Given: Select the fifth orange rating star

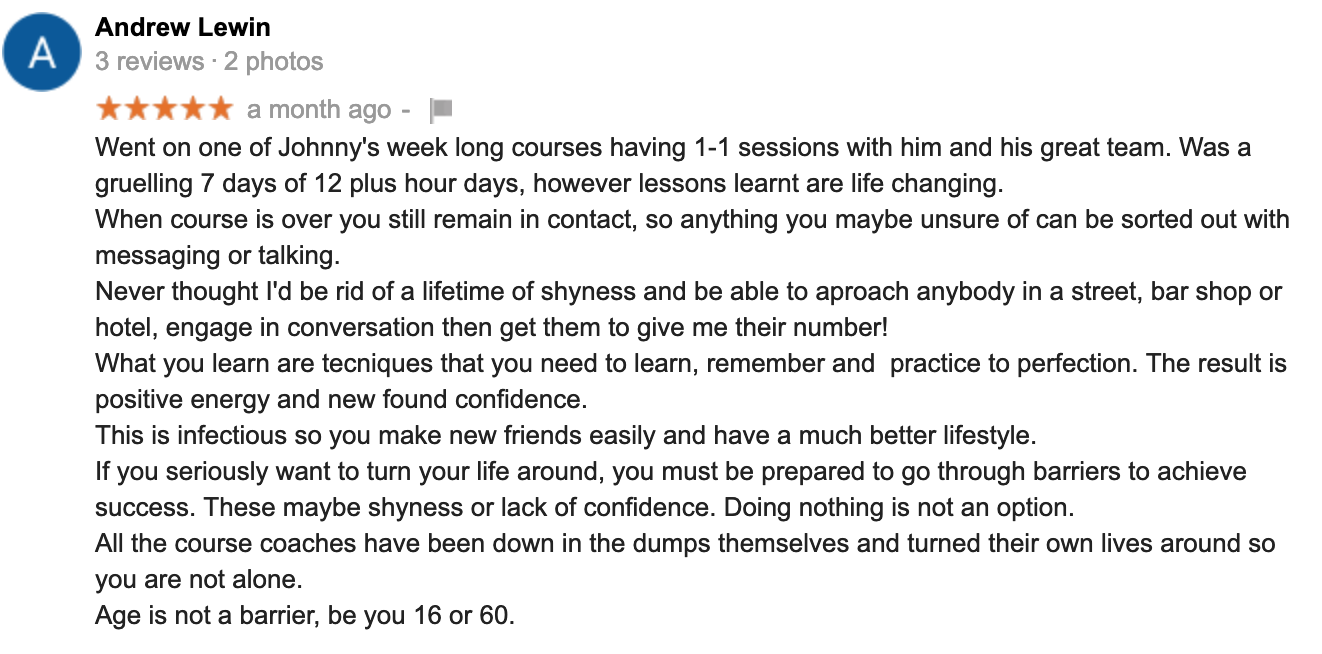Looking at the screenshot, I should [x=218, y=108].
